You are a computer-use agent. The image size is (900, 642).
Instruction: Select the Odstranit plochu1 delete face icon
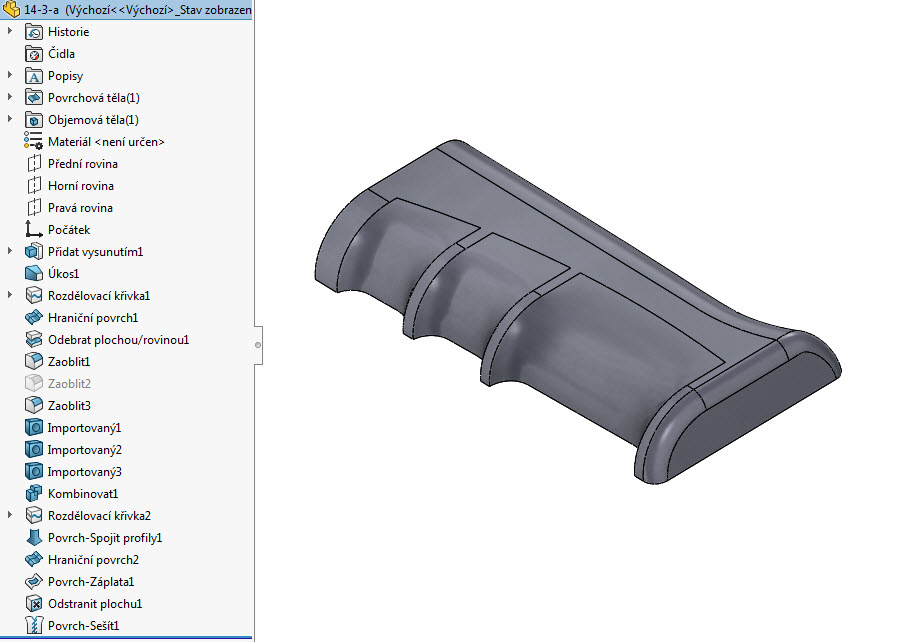click(33, 603)
